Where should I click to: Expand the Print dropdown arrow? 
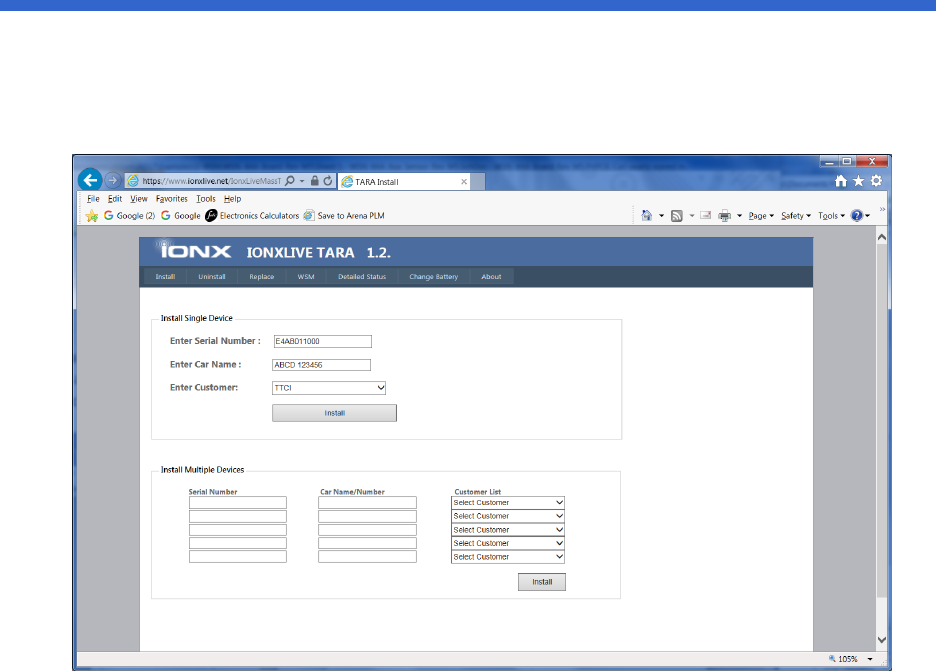[x=739, y=216]
